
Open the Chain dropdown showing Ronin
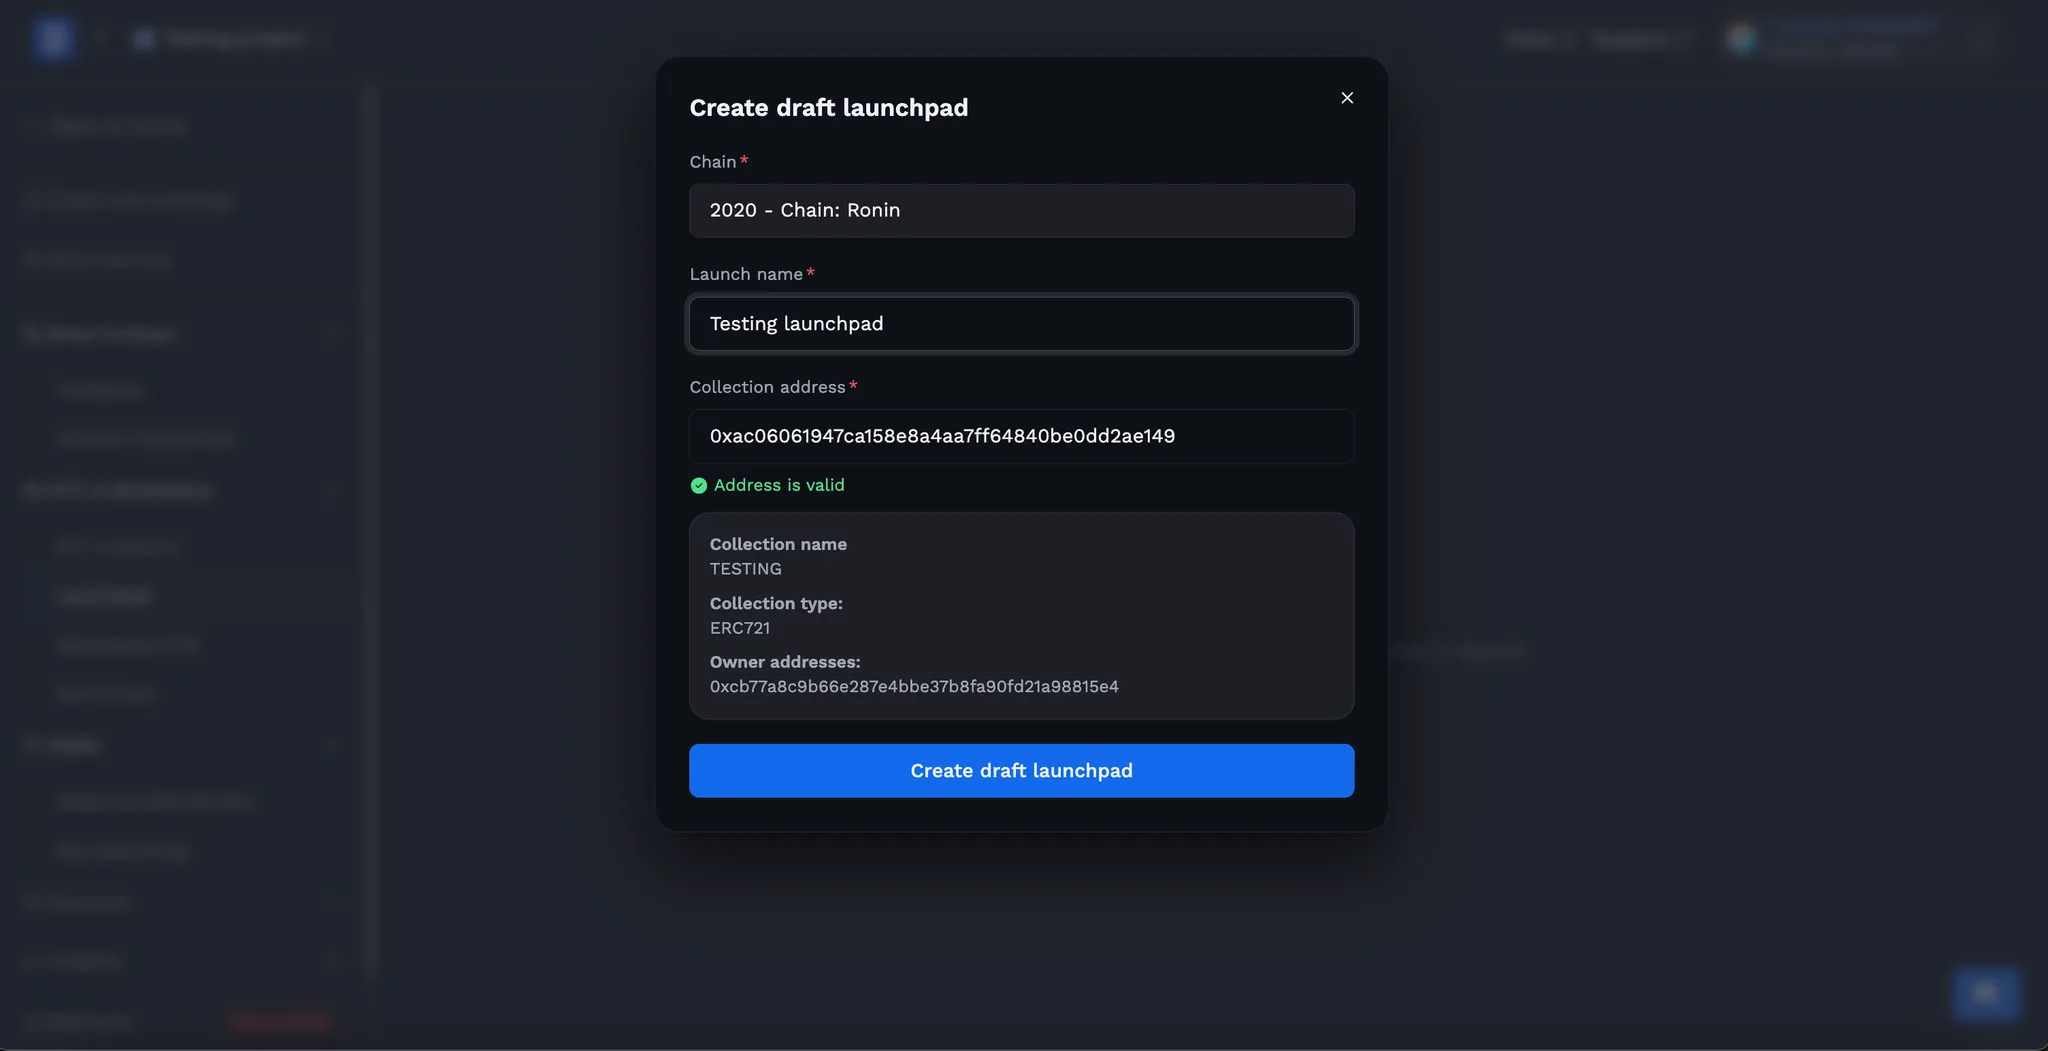[1021, 210]
